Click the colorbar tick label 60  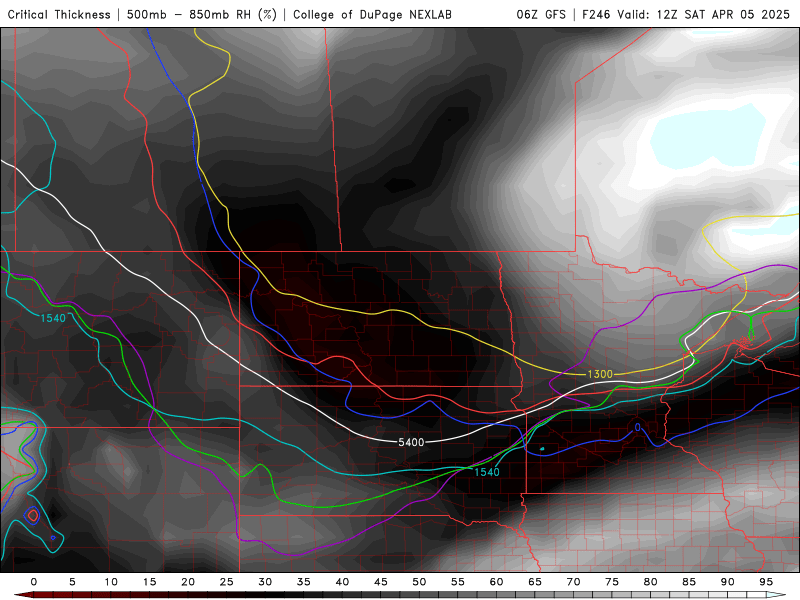[x=496, y=582]
